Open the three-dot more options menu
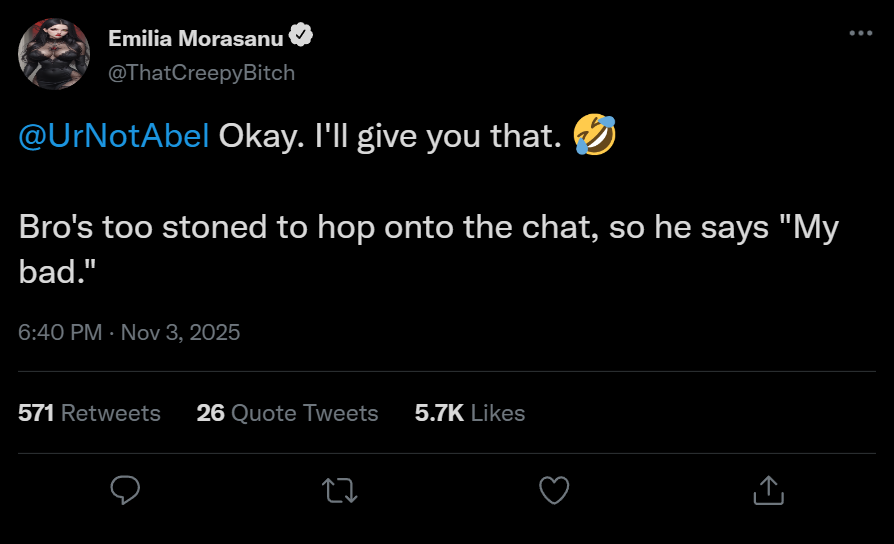 tap(860, 33)
